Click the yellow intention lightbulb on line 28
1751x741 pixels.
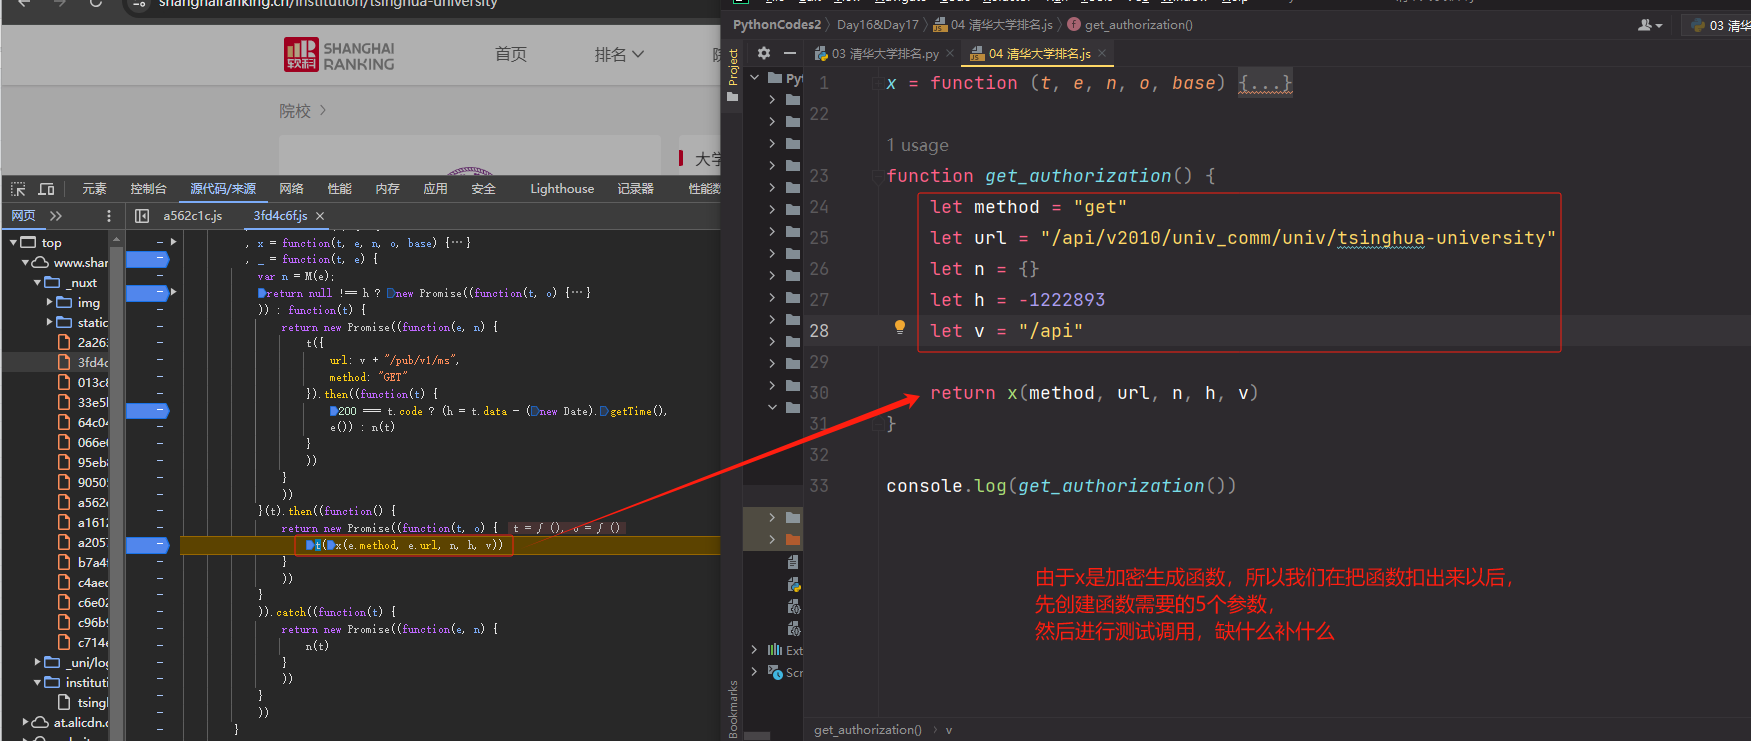click(899, 327)
